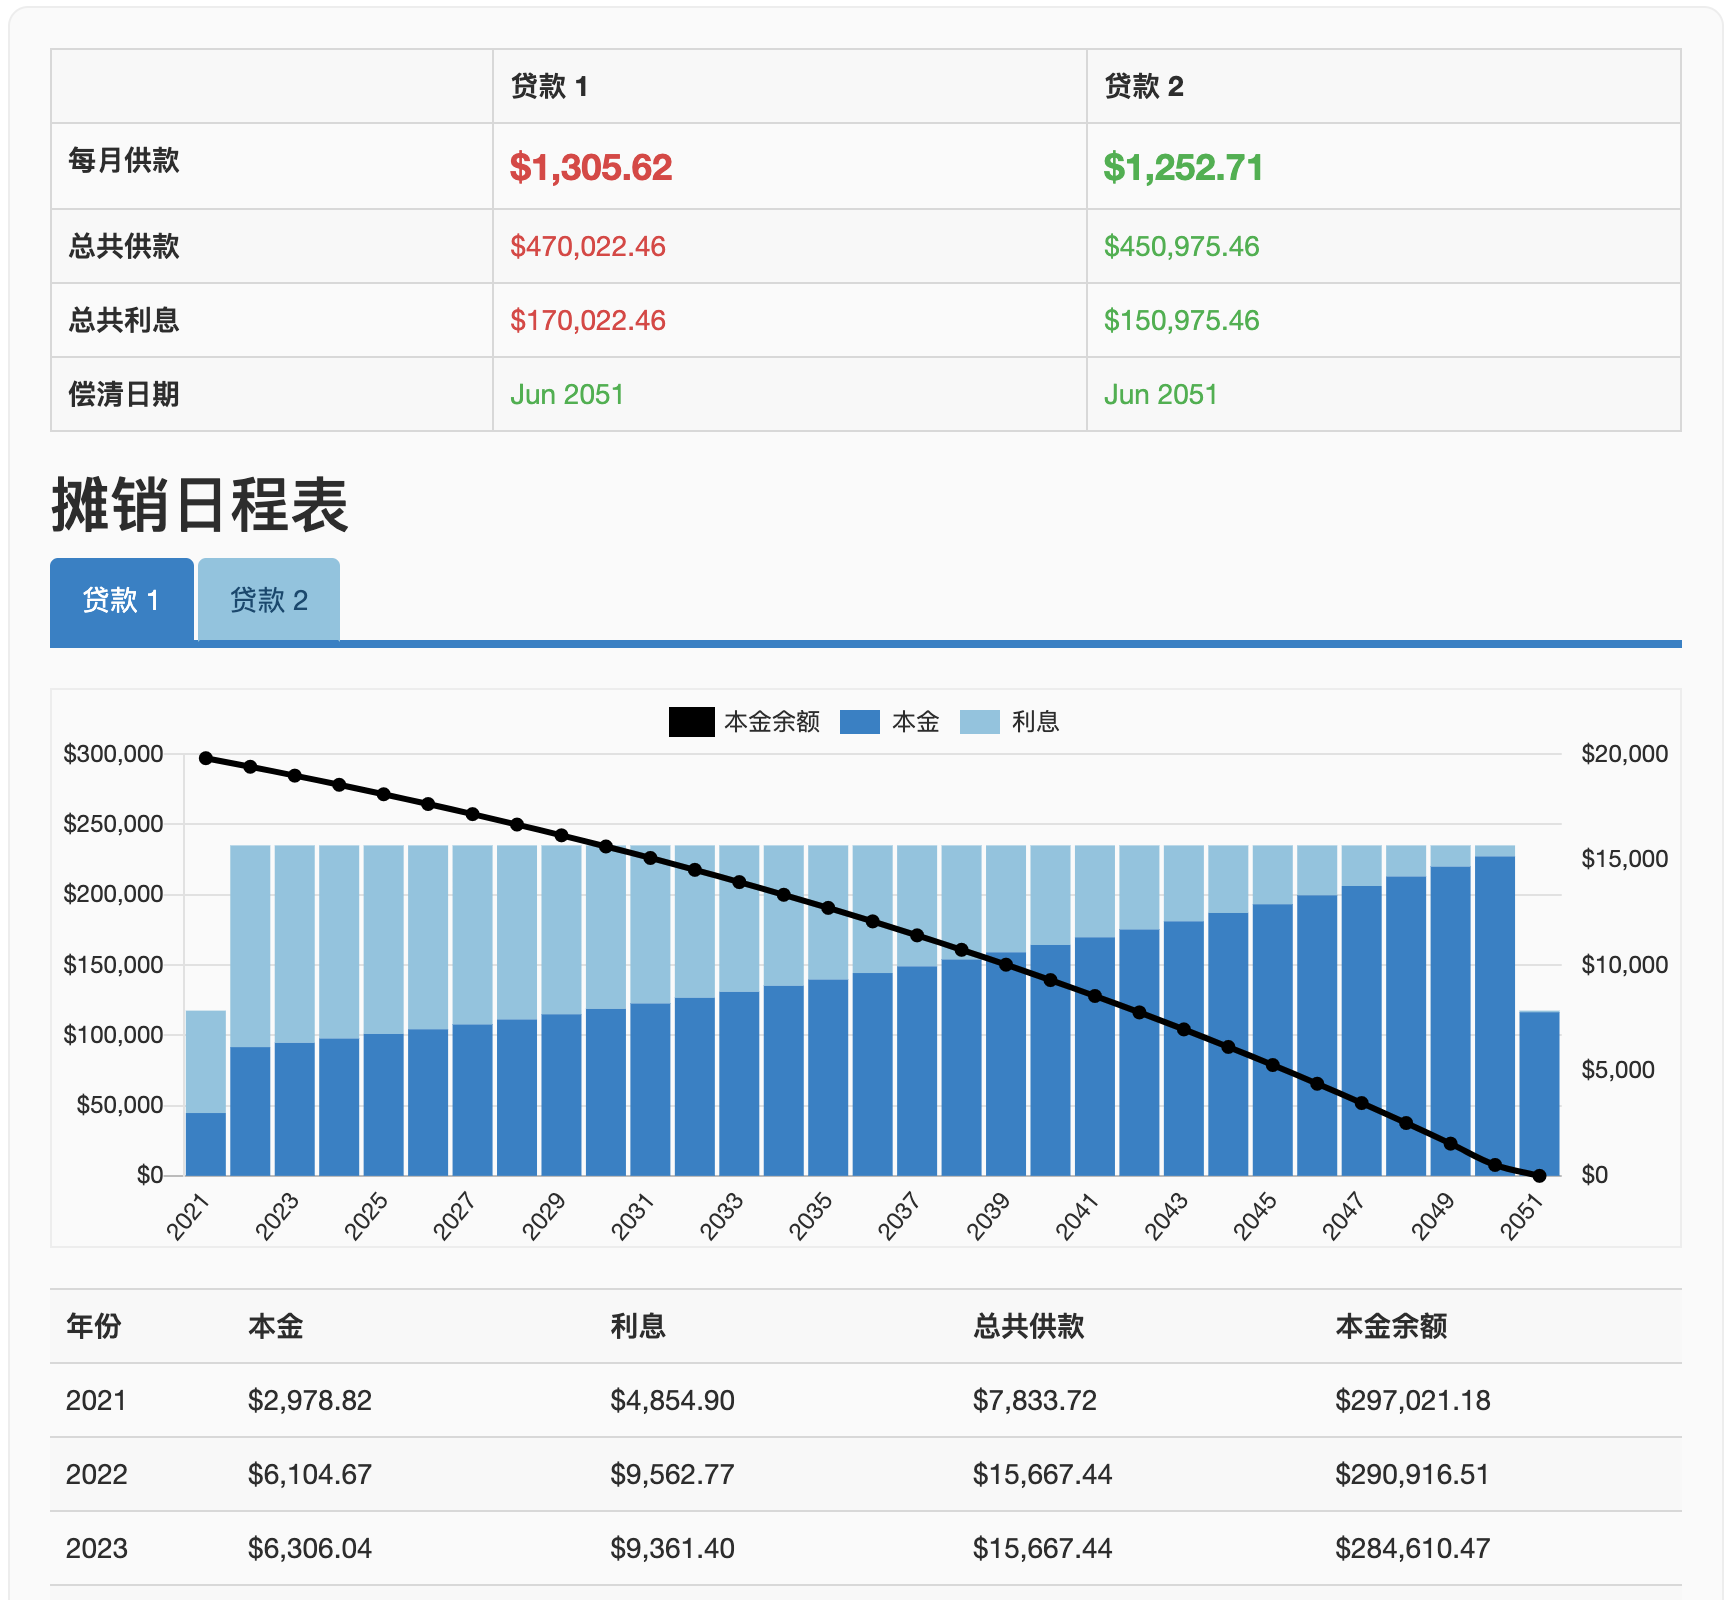1734x1600 pixels.
Task: Switch to the 贷款 2 tab
Action: (269, 600)
